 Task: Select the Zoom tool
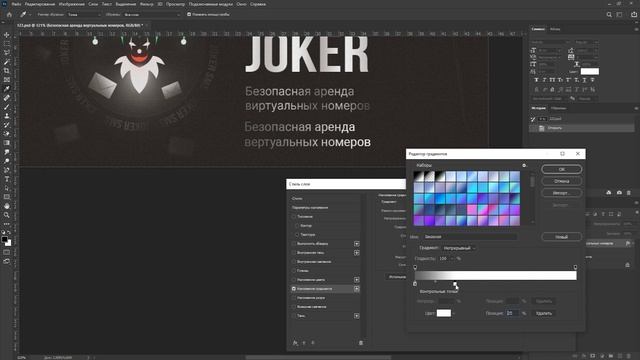(7, 215)
